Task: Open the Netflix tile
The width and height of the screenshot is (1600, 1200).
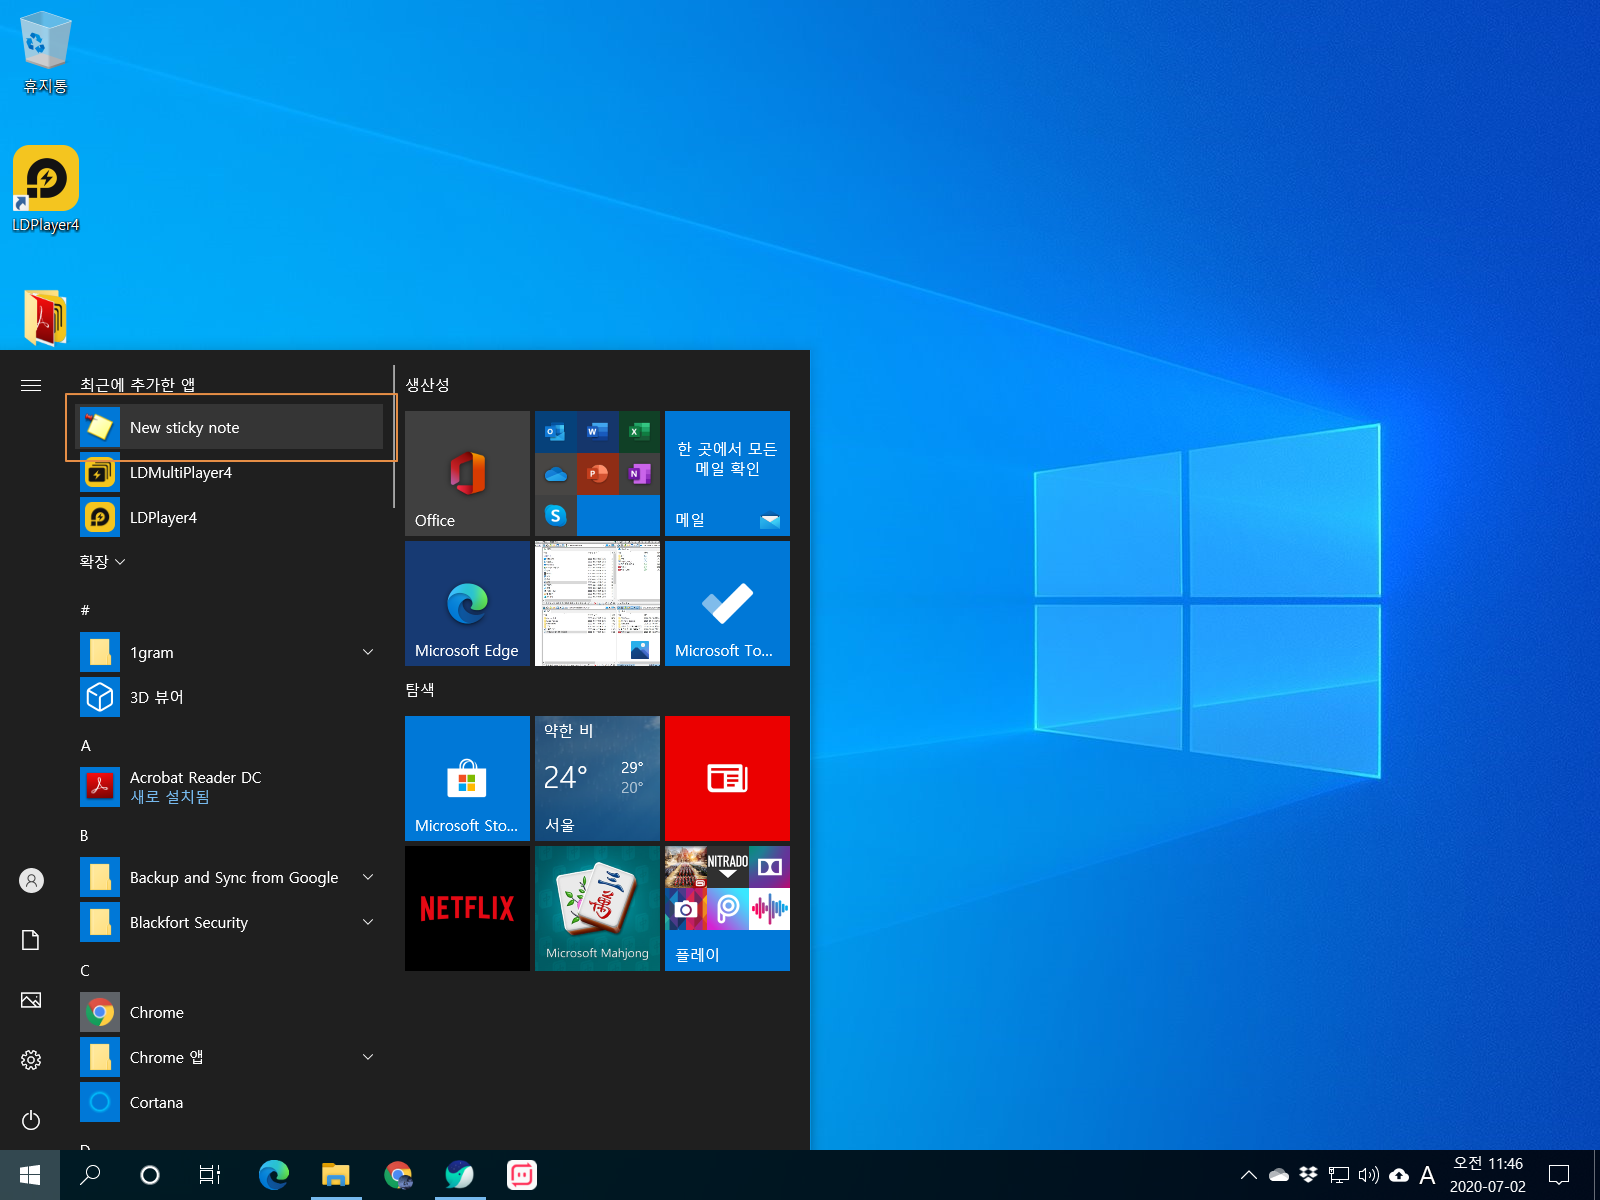Action: click(467, 908)
